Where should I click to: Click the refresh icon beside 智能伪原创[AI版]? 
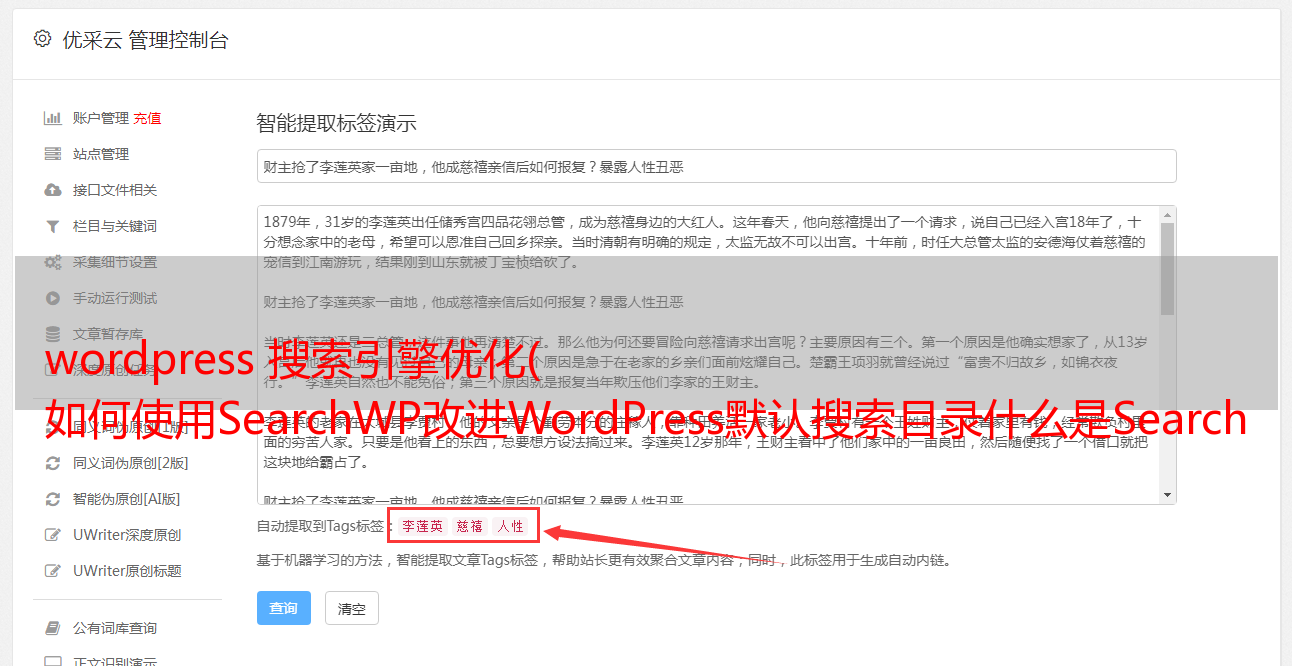click(53, 499)
